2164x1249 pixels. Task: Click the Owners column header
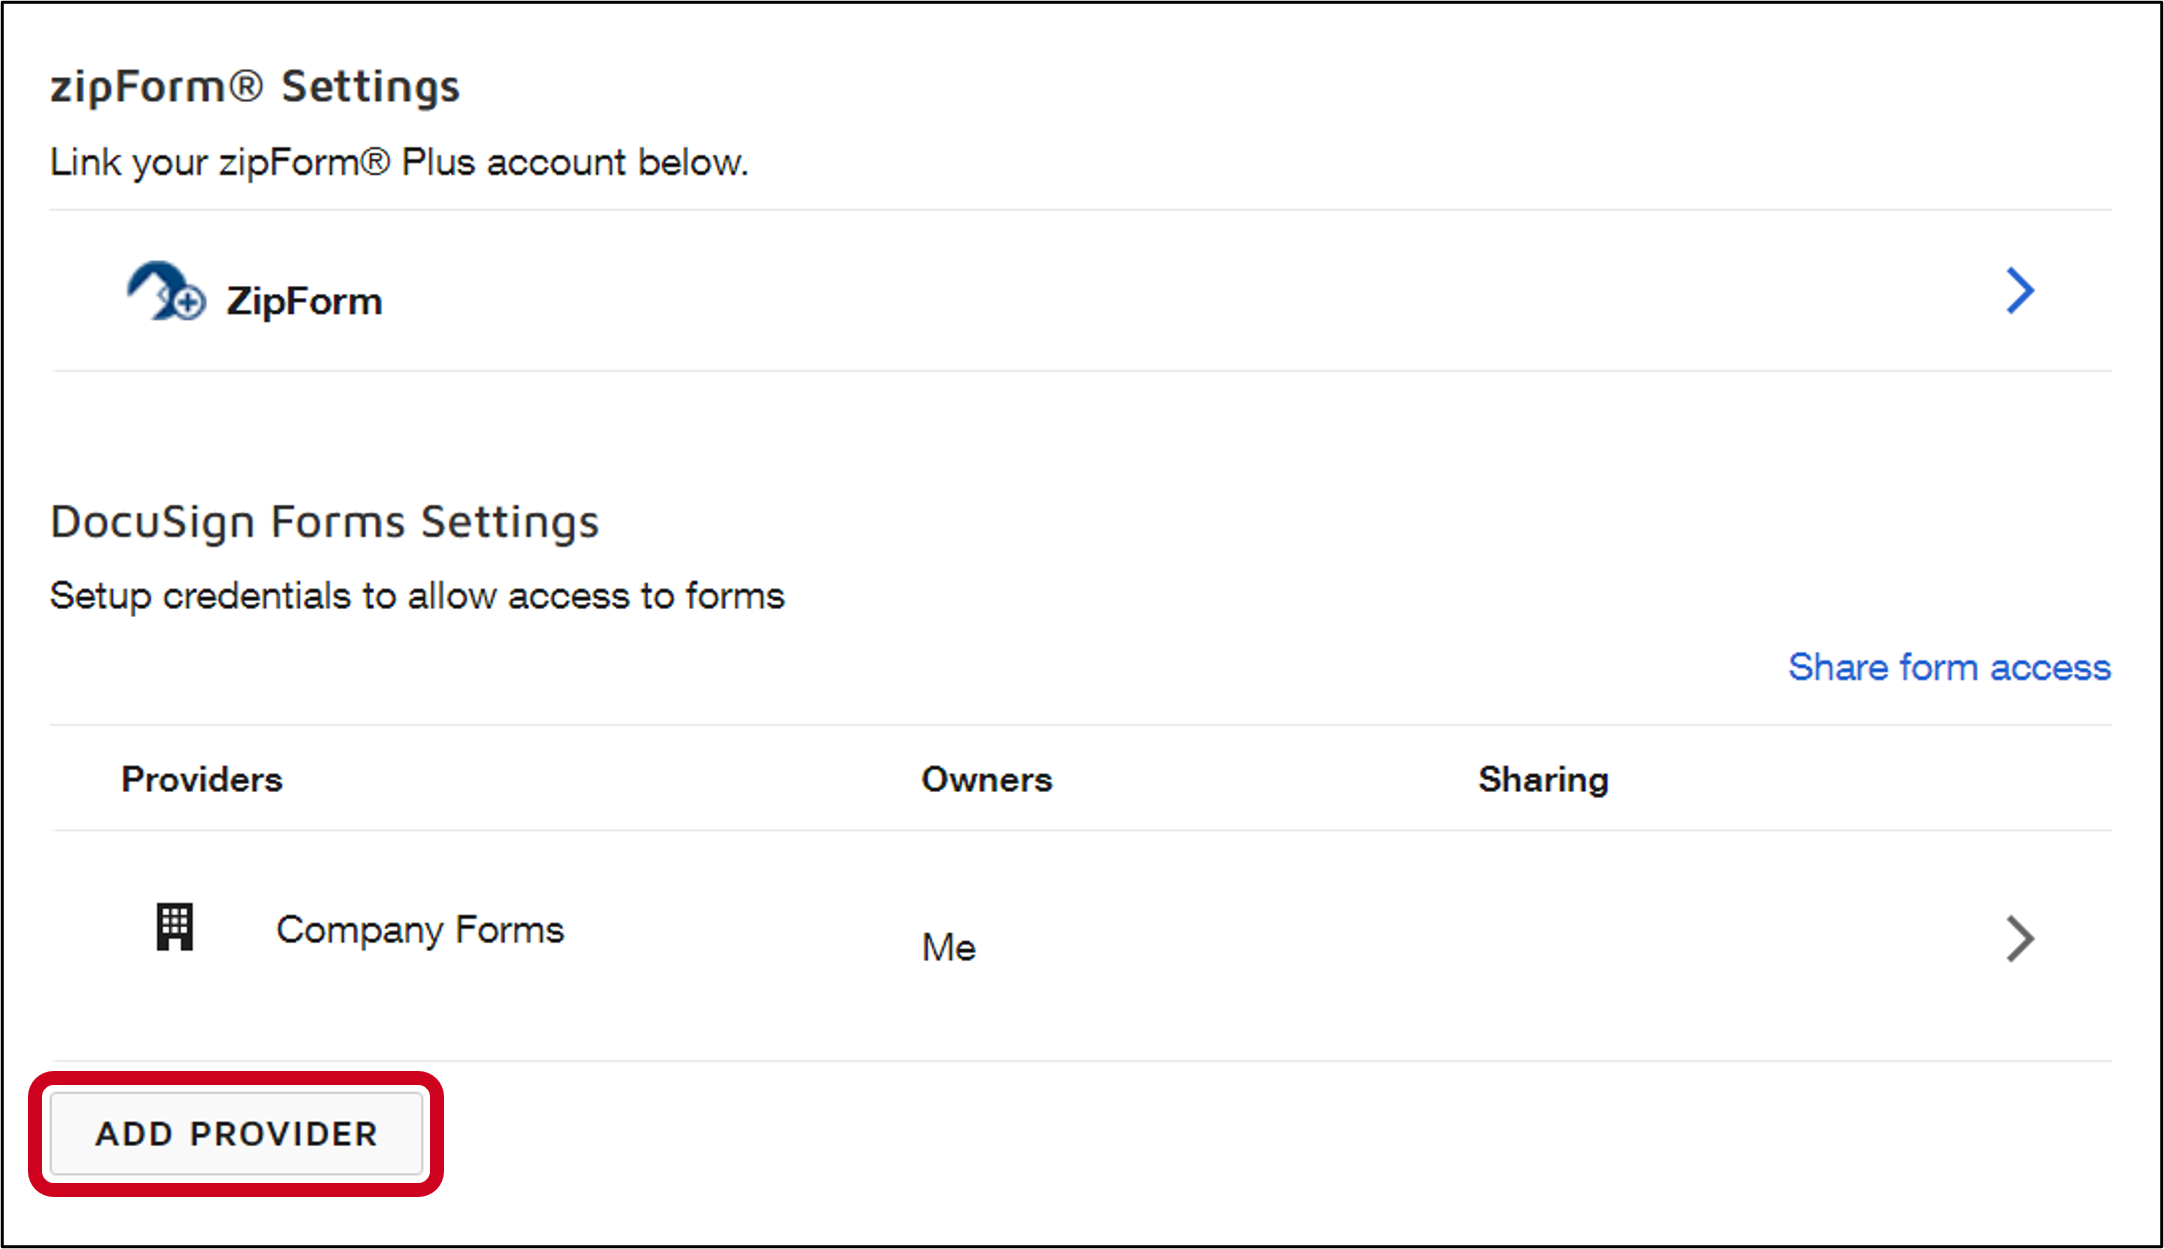[x=987, y=779]
